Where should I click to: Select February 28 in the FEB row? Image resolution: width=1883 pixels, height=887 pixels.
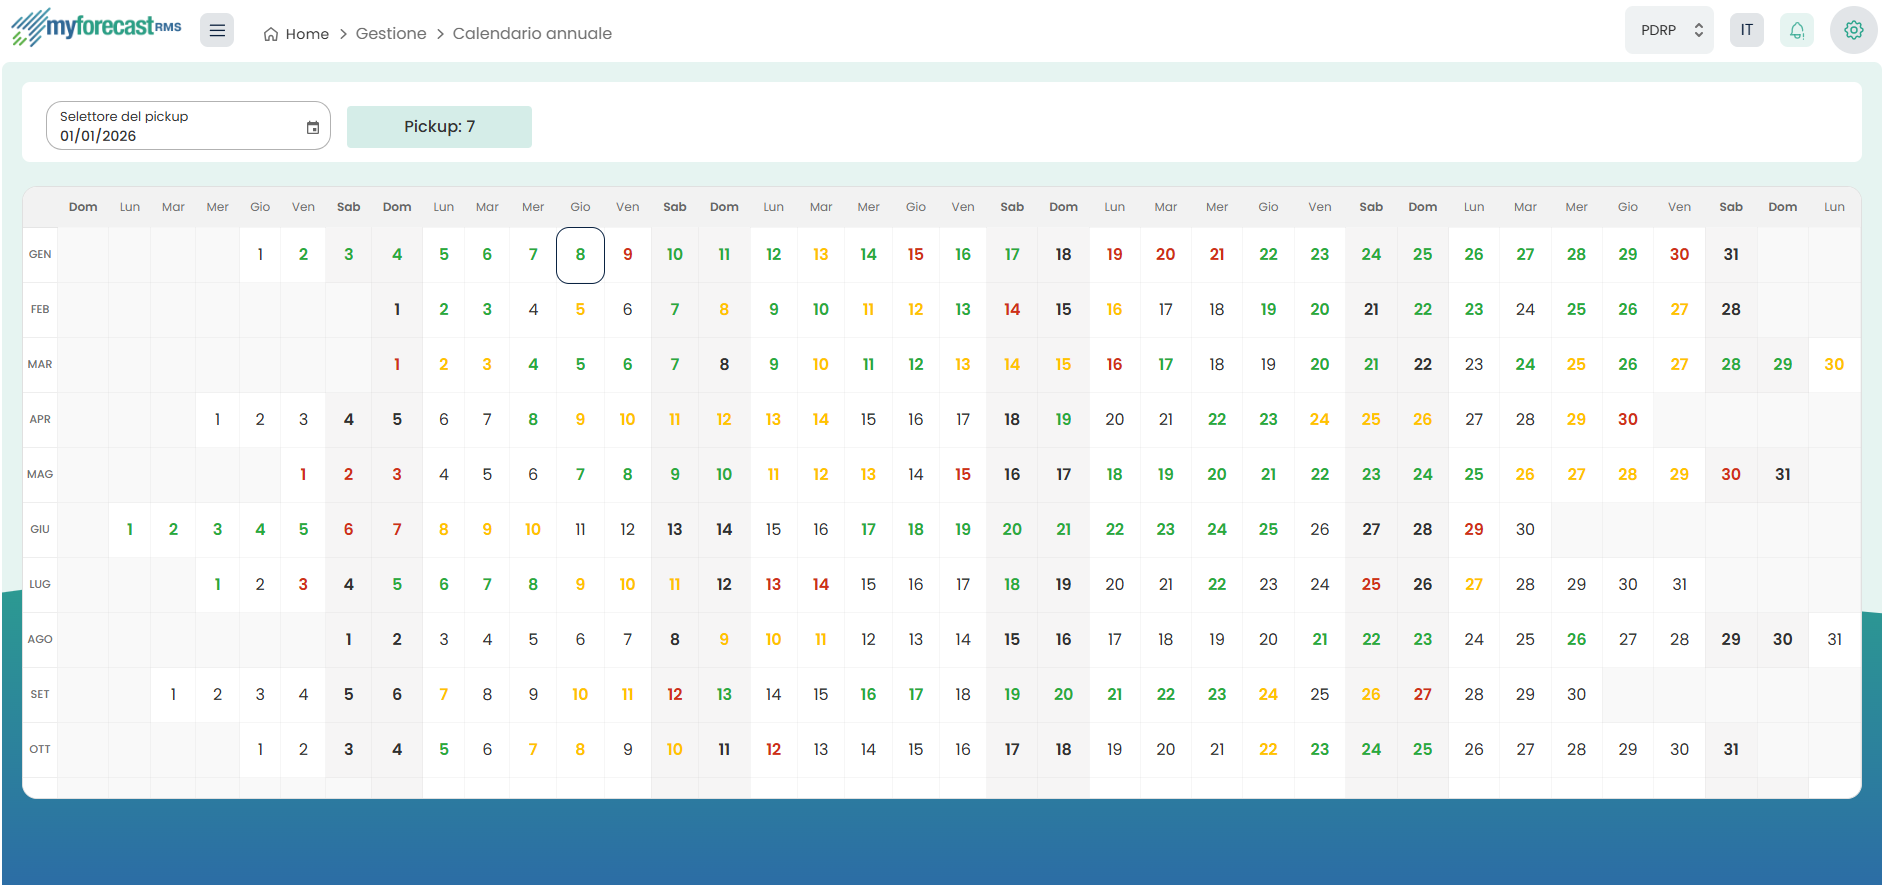pyautogui.click(x=1731, y=310)
